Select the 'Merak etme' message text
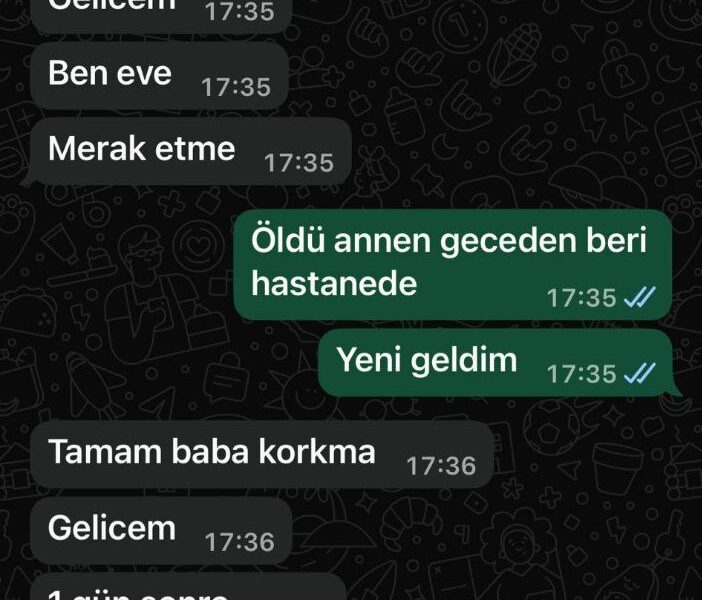 tap(141, 149)
